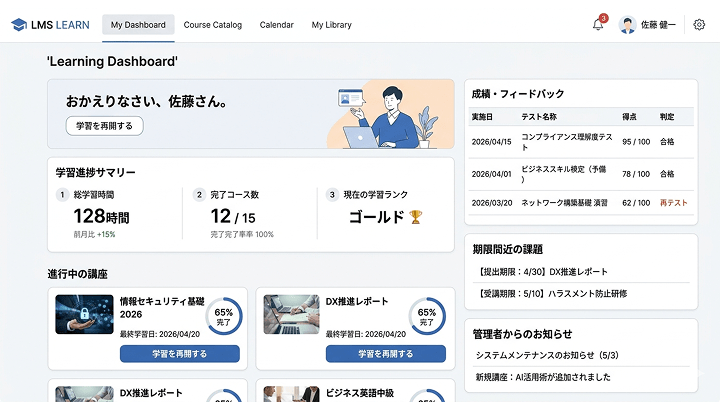Viewport: 720px width, 420px height.
Task: Open the Course Catalog tab
Action: [x=213, y=25]
